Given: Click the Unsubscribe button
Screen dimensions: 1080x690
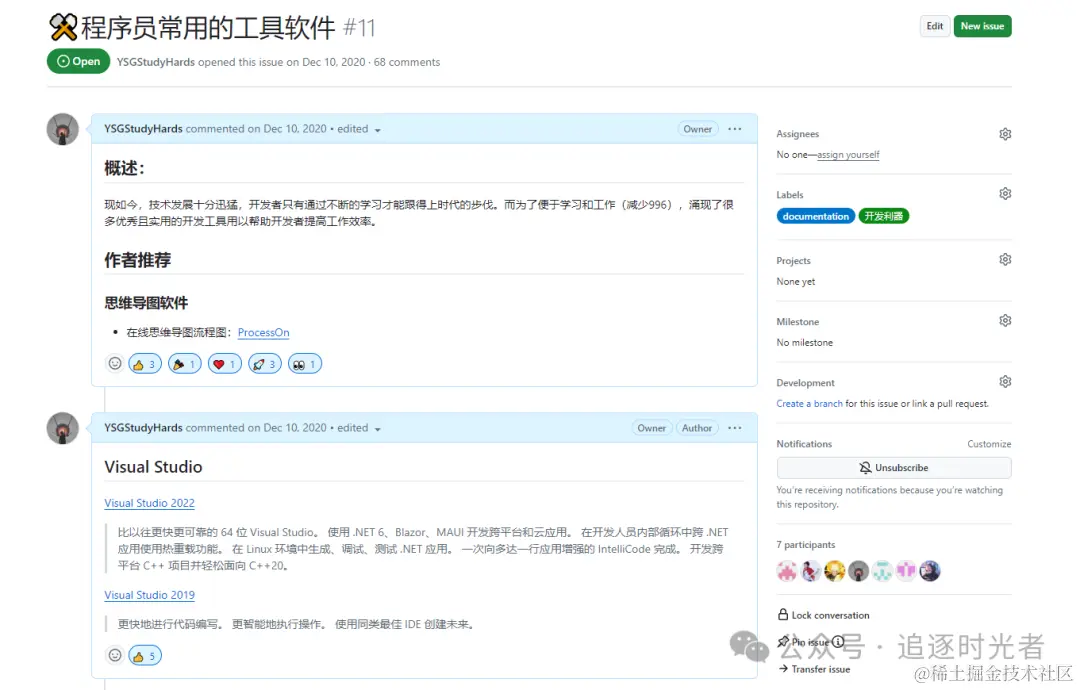Looking at the screenshot, I should coord(894,468).
